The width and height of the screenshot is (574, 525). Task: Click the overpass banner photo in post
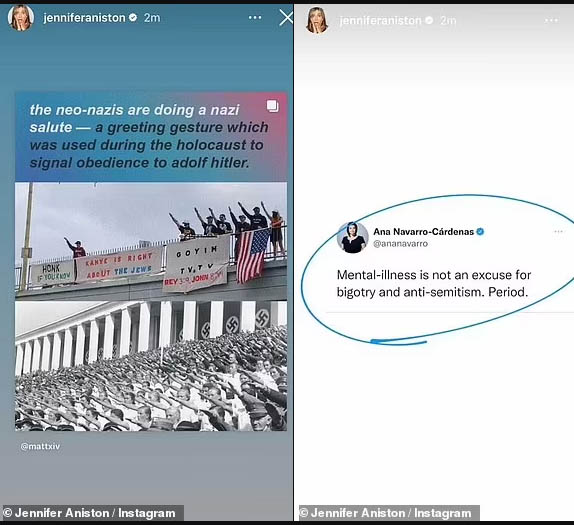(x=151, y=241)
